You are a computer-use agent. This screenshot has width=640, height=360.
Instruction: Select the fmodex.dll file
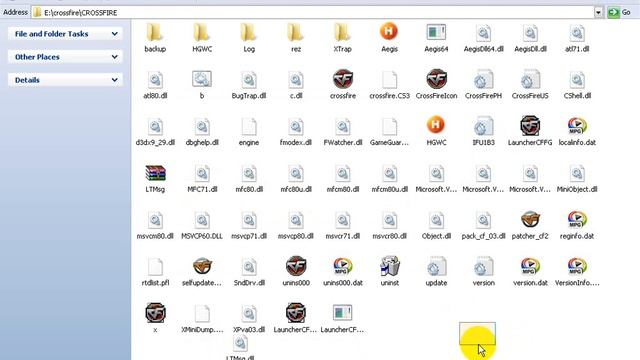296,127
